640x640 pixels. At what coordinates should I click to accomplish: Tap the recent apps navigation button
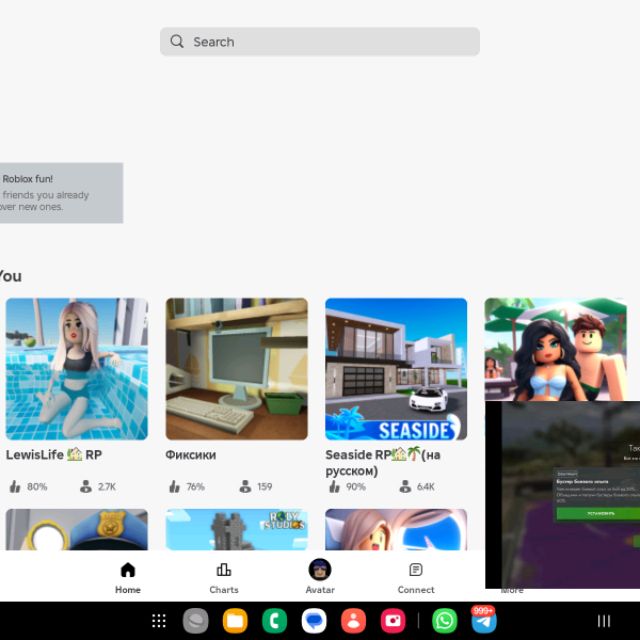point(604,621)
